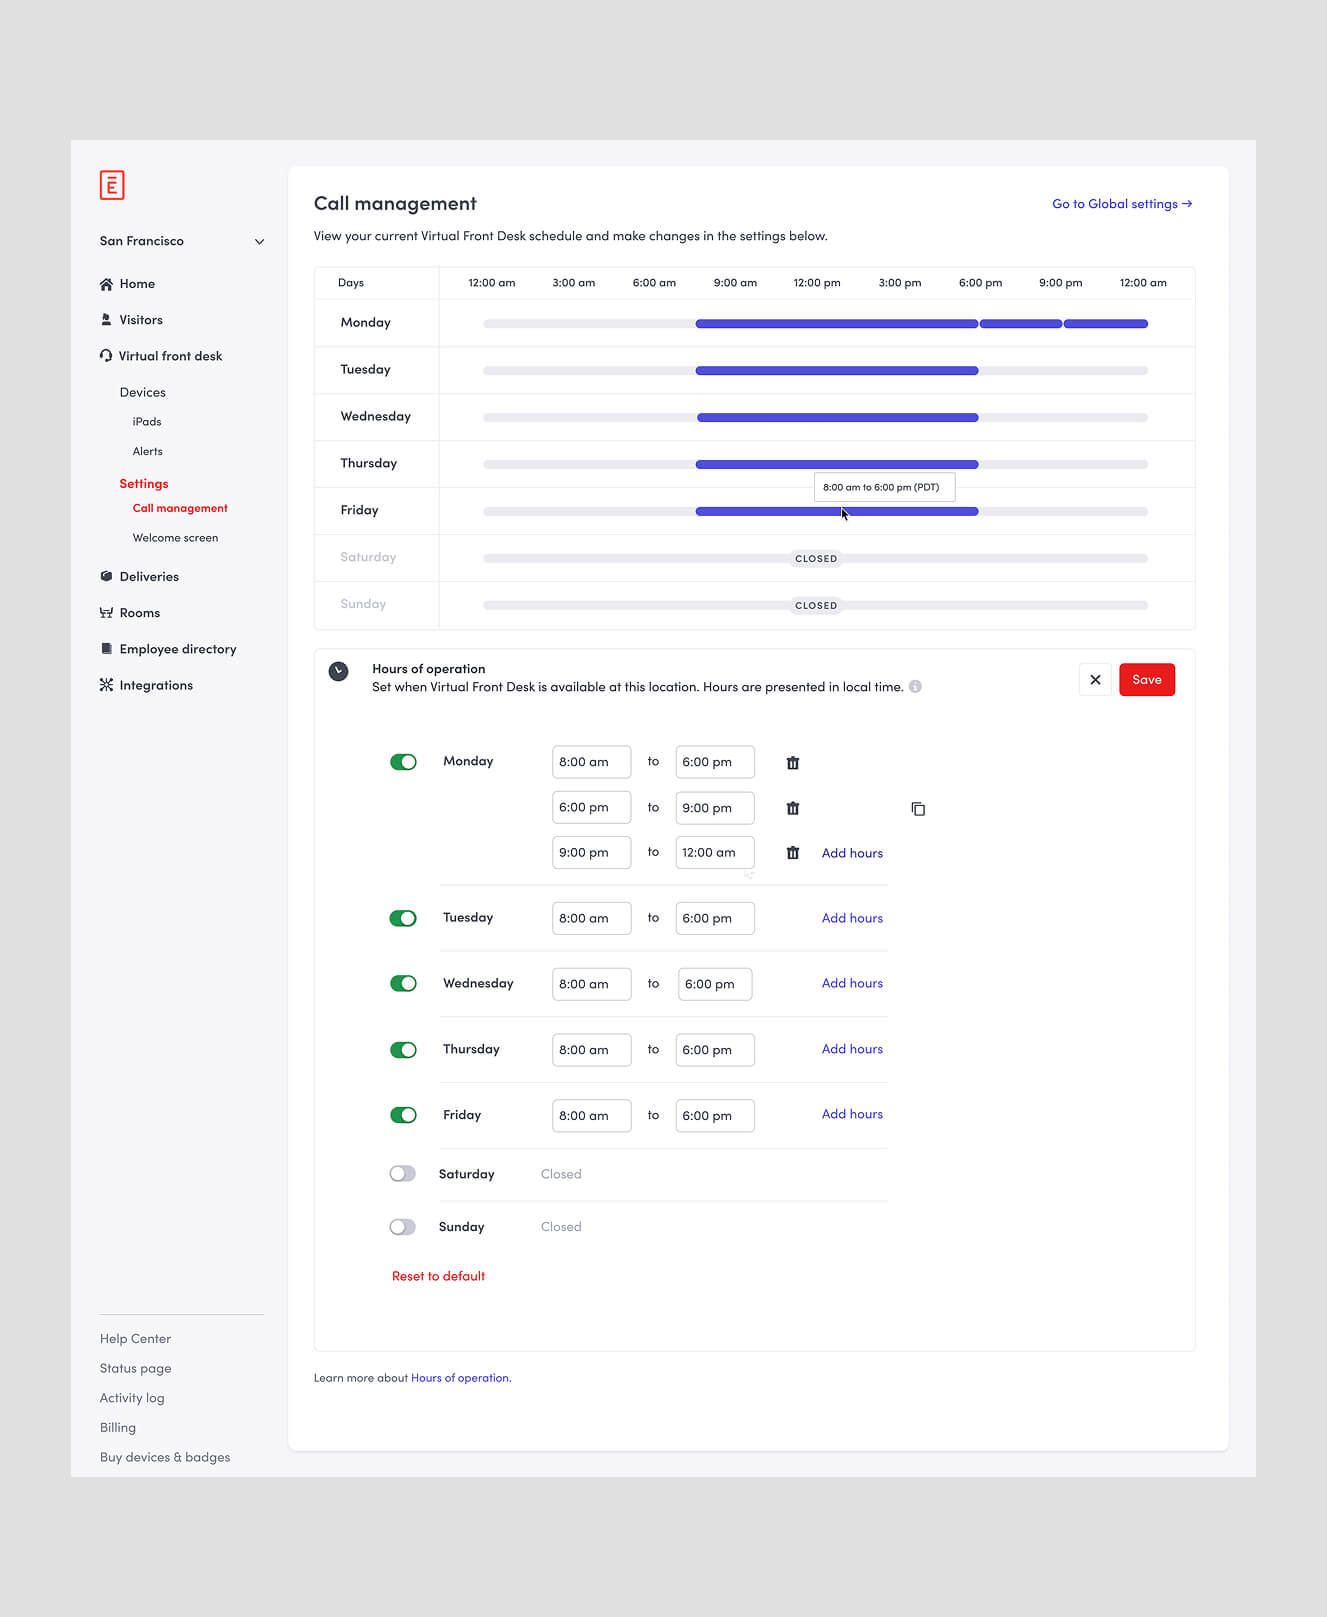Disable the Monday hours toggle
This screenshot has height=1617, width=1327.
403,762
